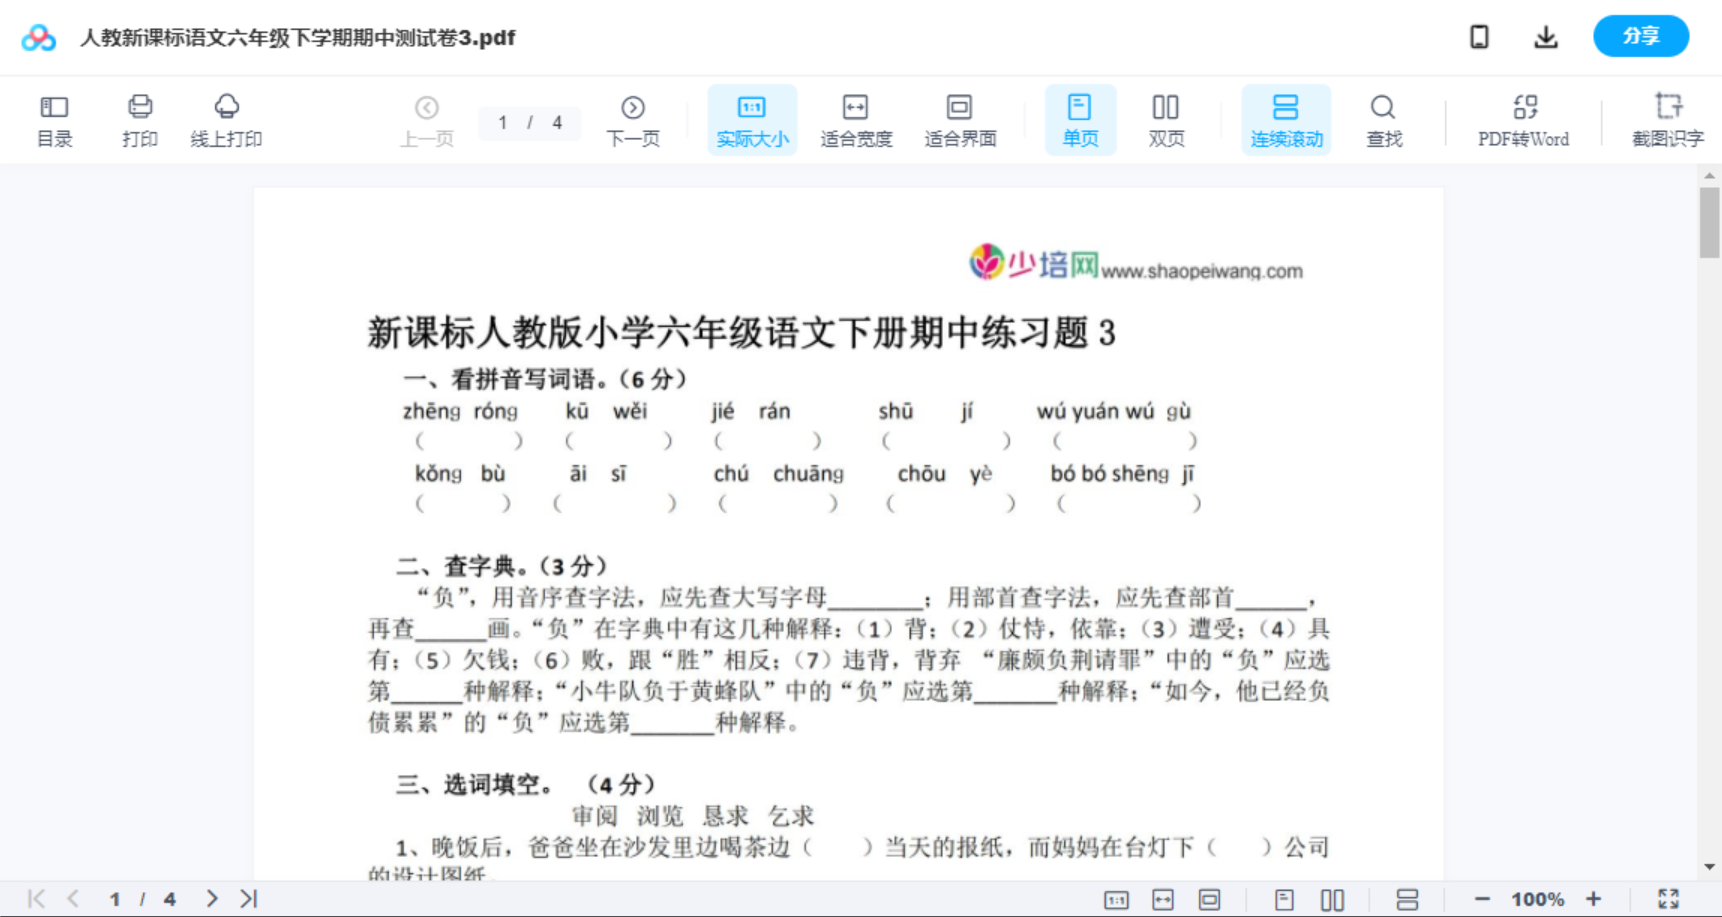Click the 分享 share button
The width and height of the screenshot is (1722, 917).
pos(1640,36)
